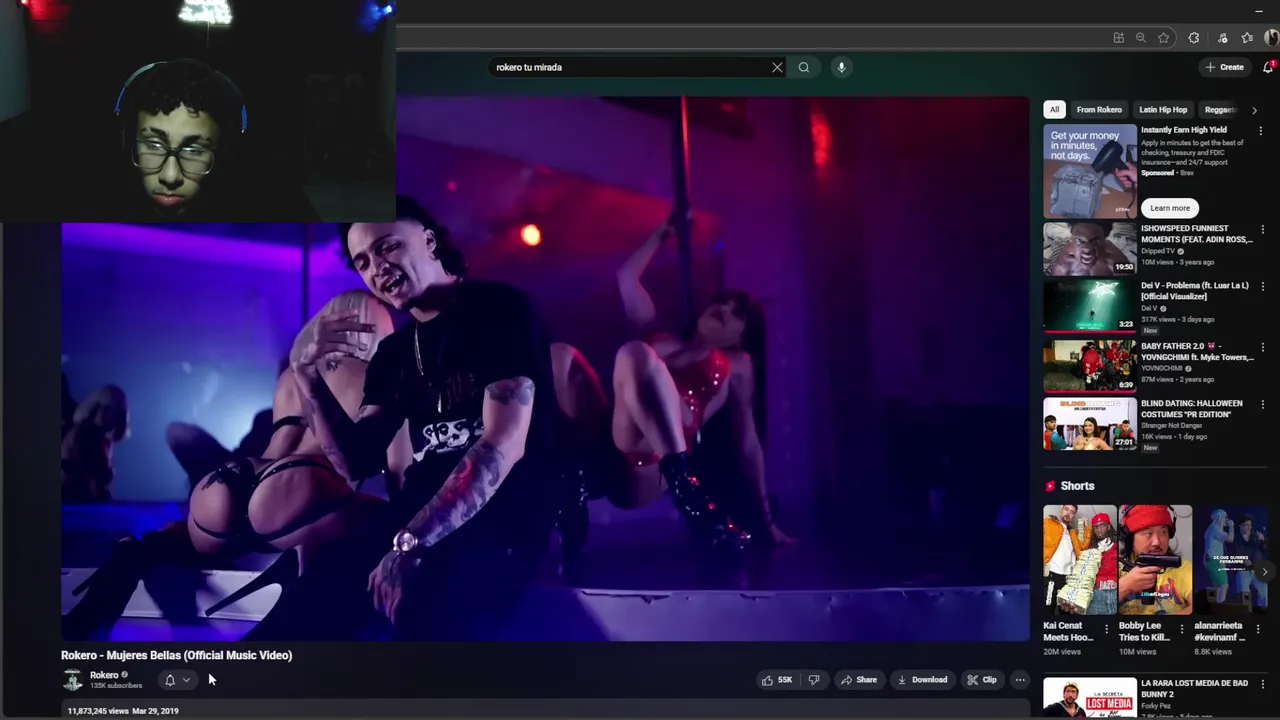Click the magnifier search icon
Image resolution: width=1280 pixels, height=720 pixels.
804,67
